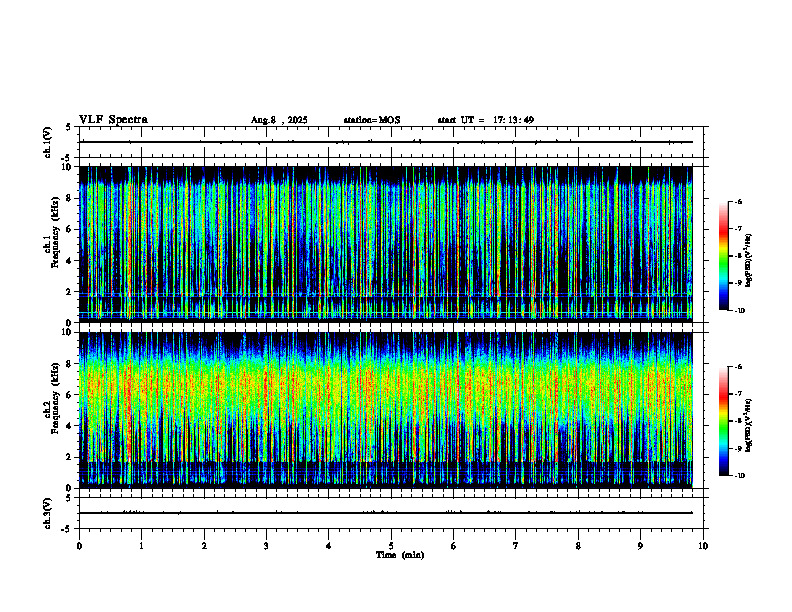This screenshot has width=792, height=612.
Task: Click the "ch.3(V)" waveform axis label
Action: pyautogui.click(x=48, y=514)
